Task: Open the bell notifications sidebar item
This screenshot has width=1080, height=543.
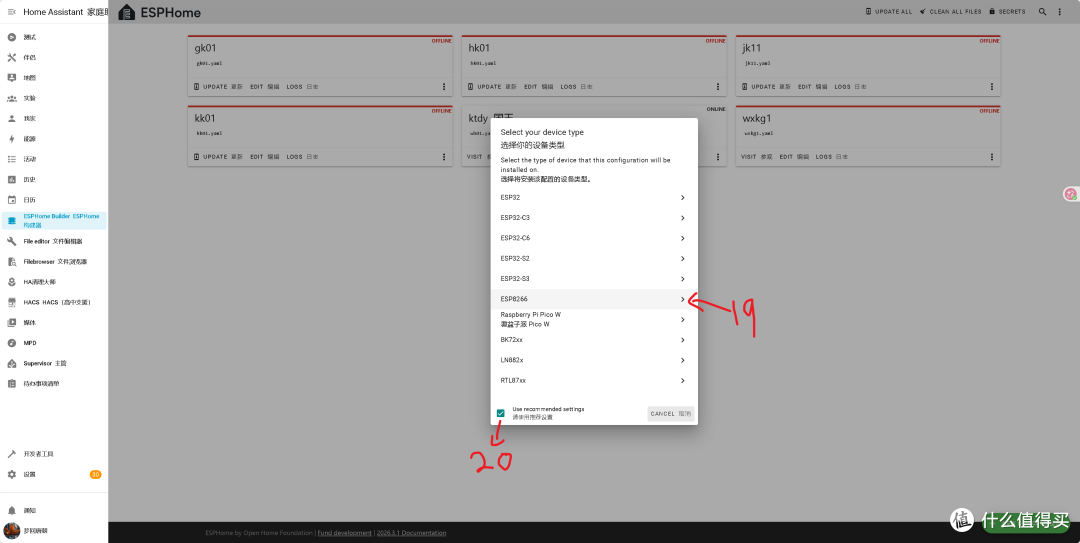Action: [54, 511]
